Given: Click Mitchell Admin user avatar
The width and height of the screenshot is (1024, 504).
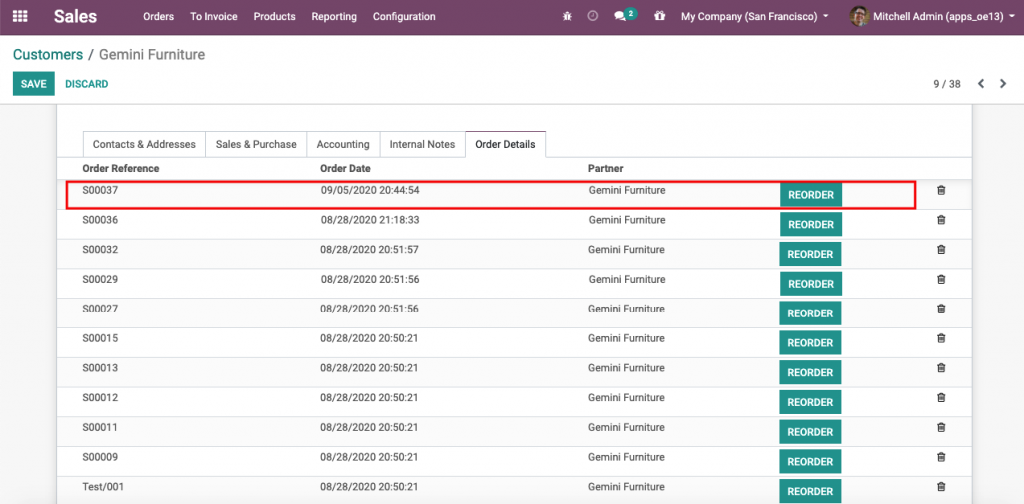Looking at the screenshot, I should pyautogui.click(x=859, y=16).
